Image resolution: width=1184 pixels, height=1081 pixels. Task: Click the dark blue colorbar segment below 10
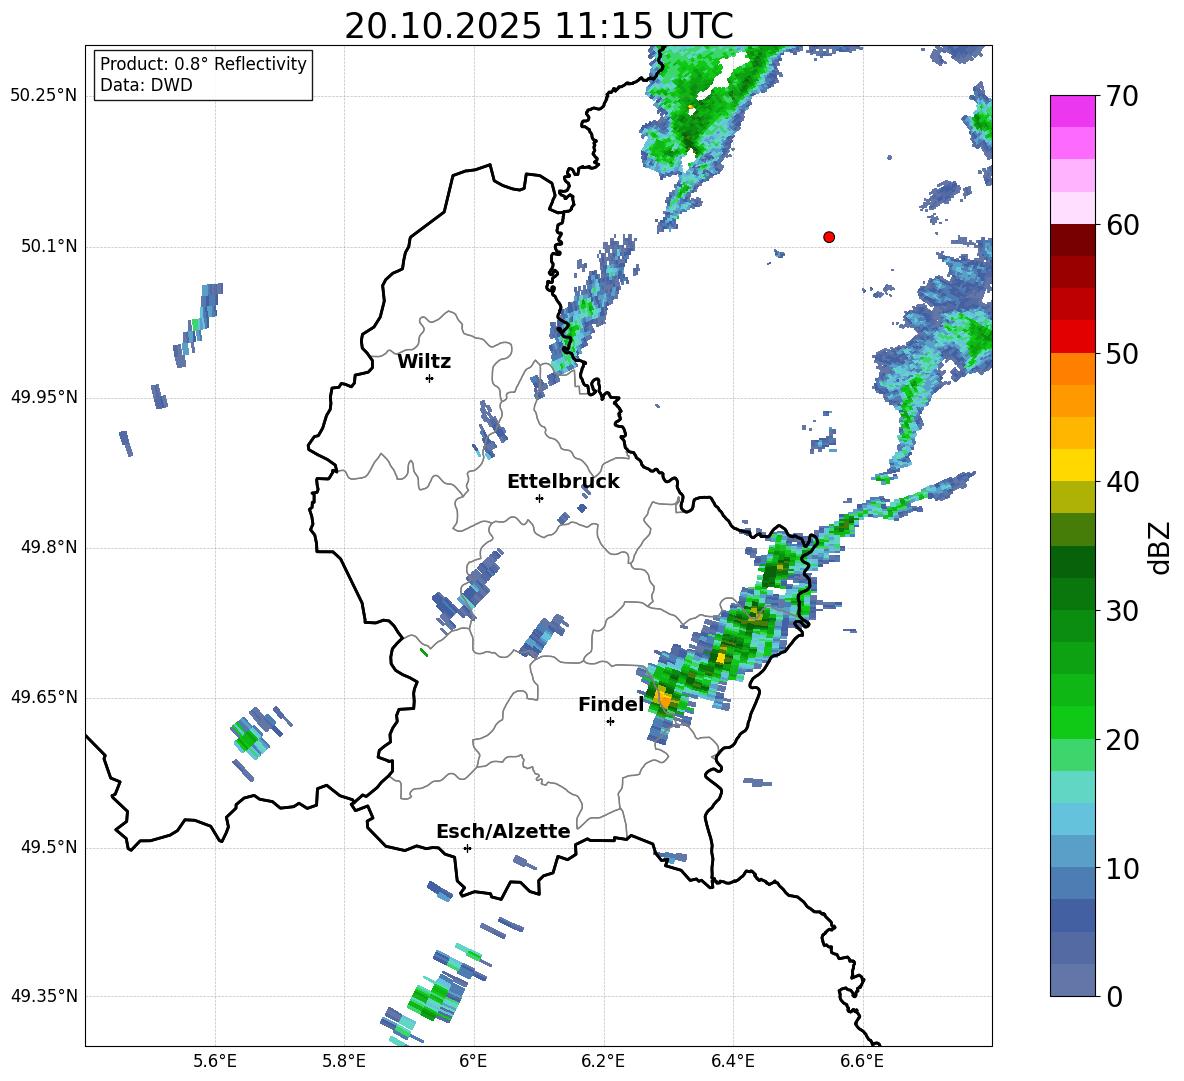1072,915
